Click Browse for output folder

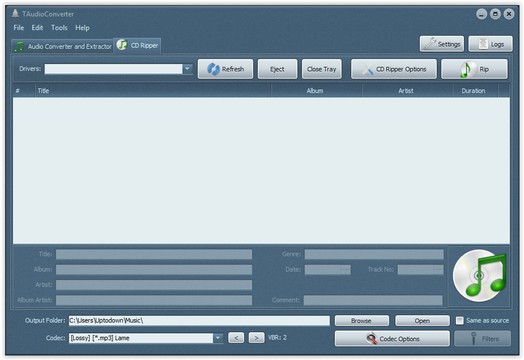point(362,321)
